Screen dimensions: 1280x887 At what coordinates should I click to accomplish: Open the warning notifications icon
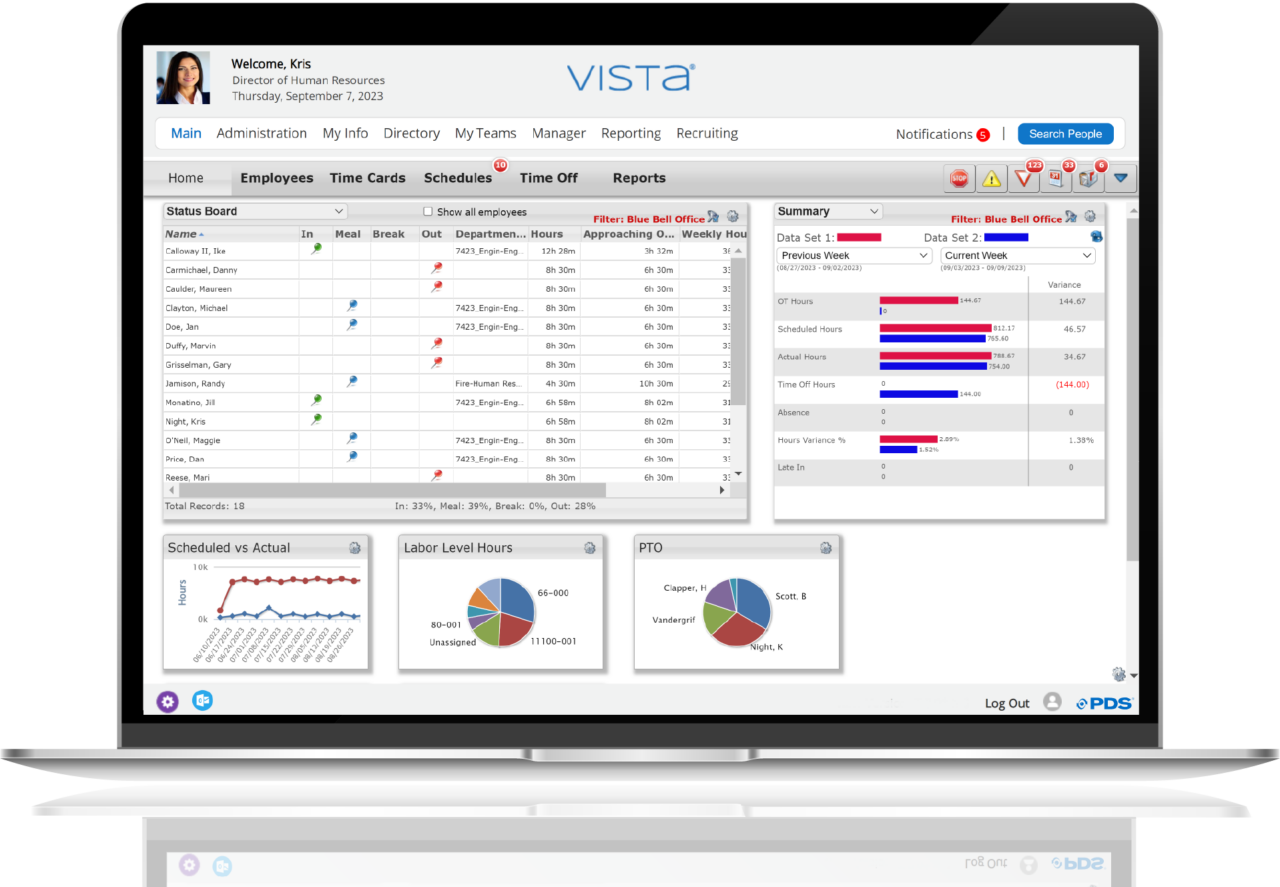990,178
